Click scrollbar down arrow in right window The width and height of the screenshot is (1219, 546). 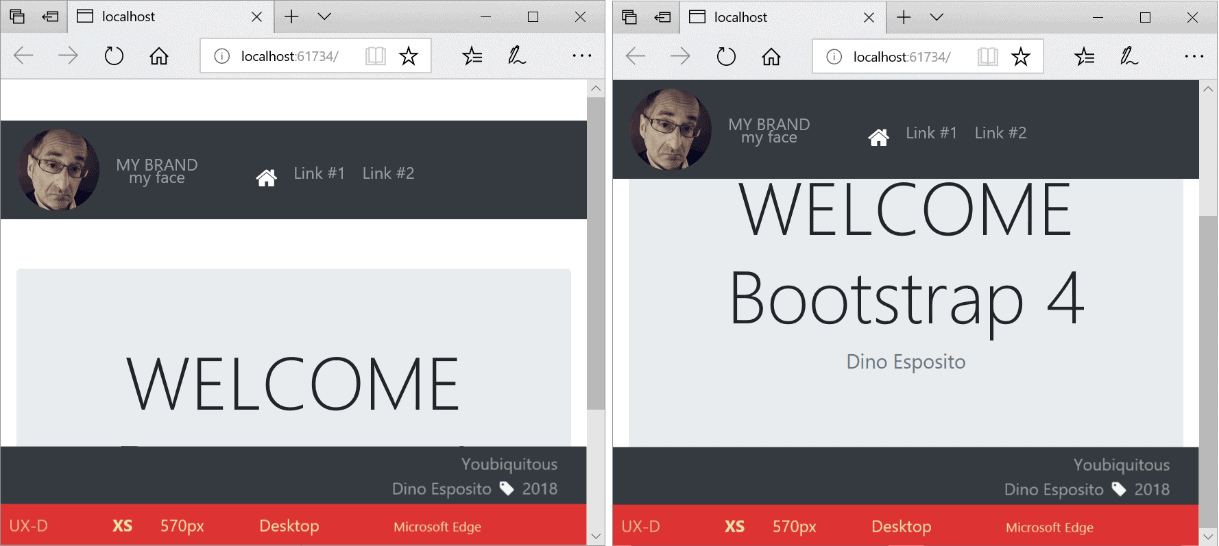point(1208,536)
